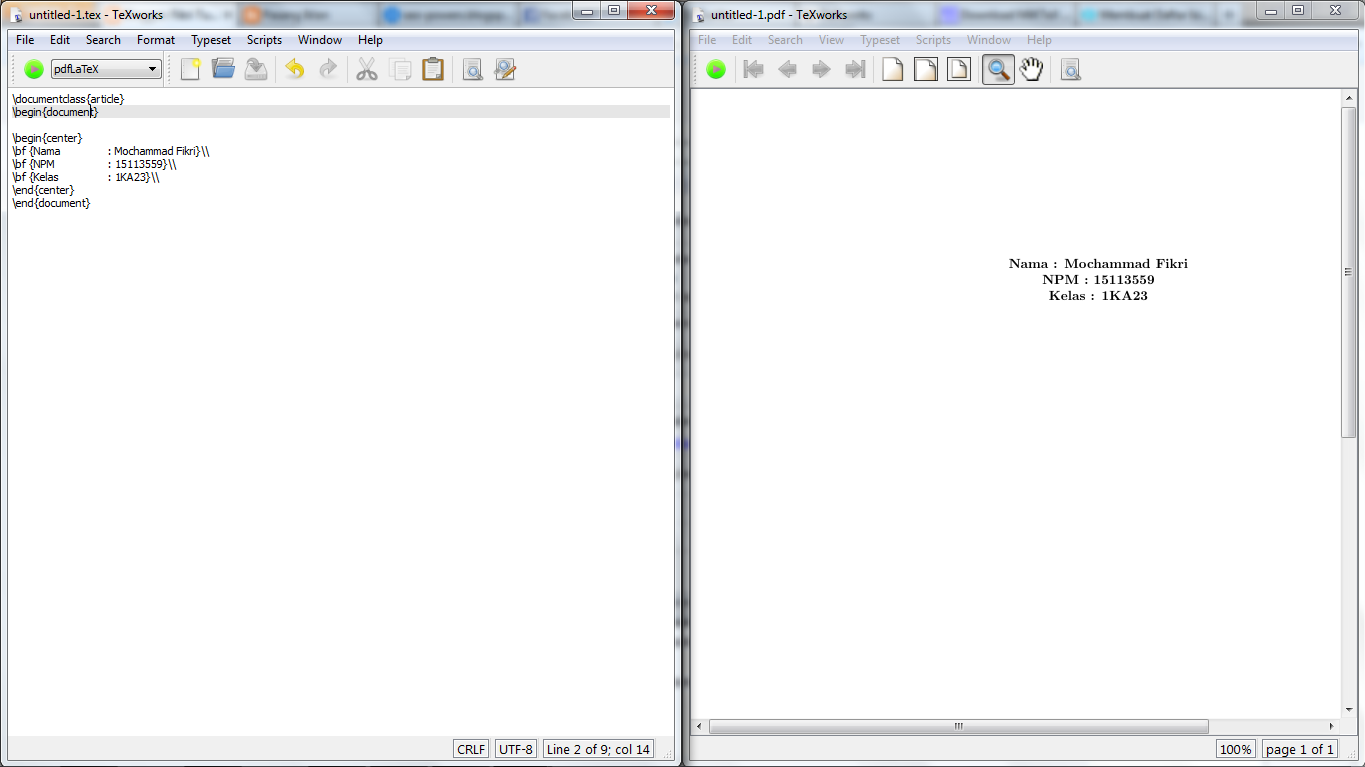Cut selected text using the scissors icon
The width and height of the screenshot is (1365, 767).
(366, 68)
